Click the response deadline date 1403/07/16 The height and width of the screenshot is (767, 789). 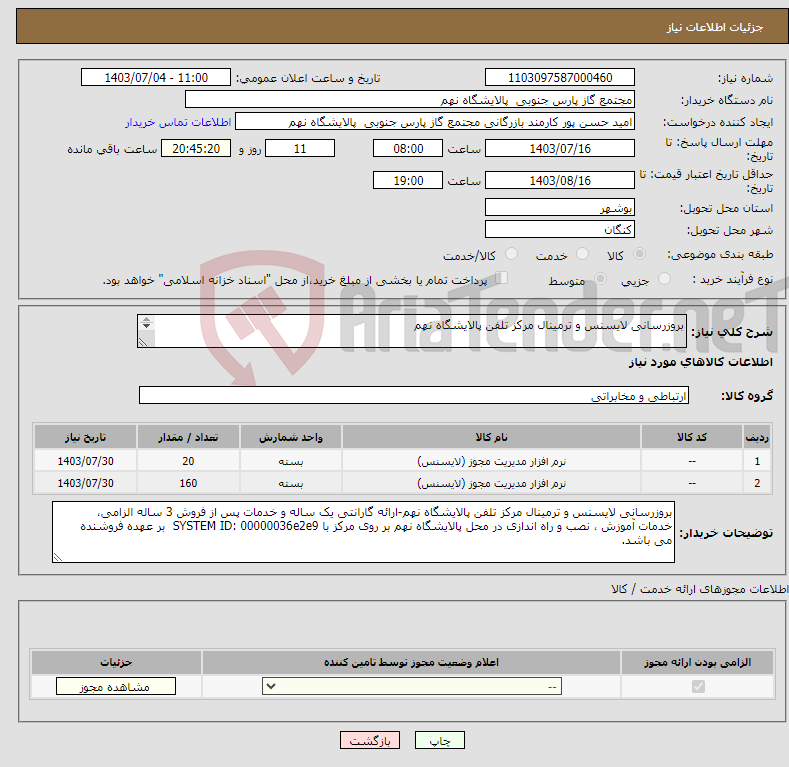(x=560, y=148)
